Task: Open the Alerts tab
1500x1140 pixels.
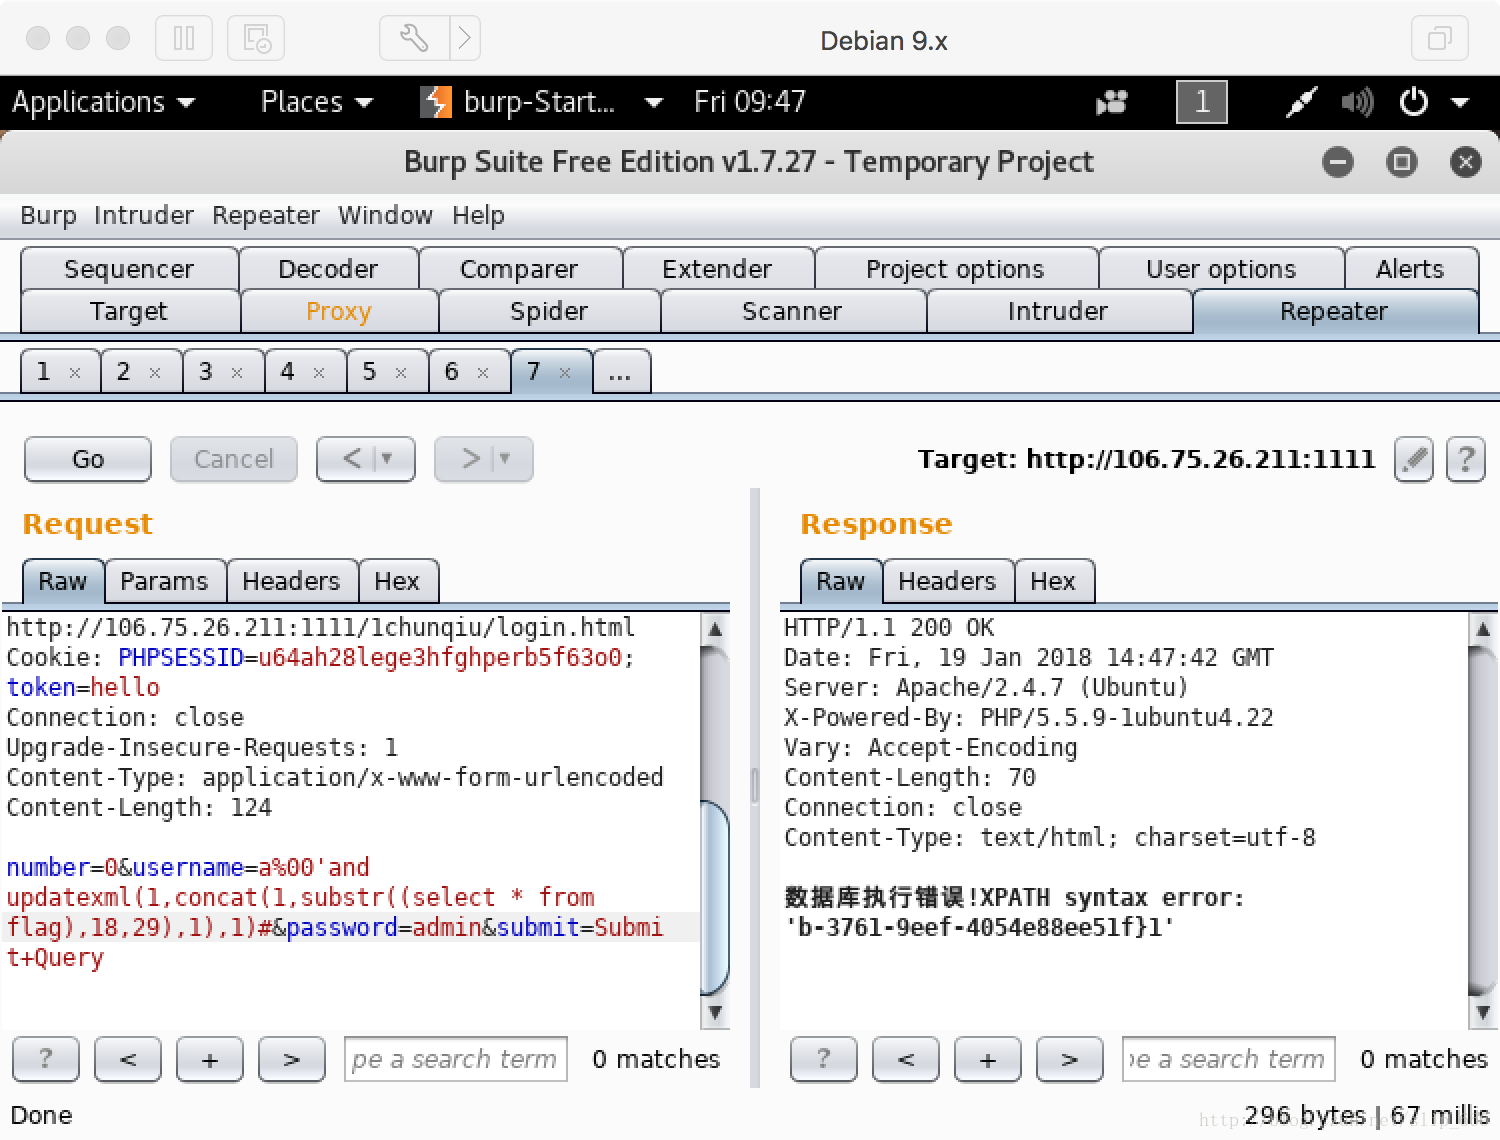Action: [x=1410, y=269]
